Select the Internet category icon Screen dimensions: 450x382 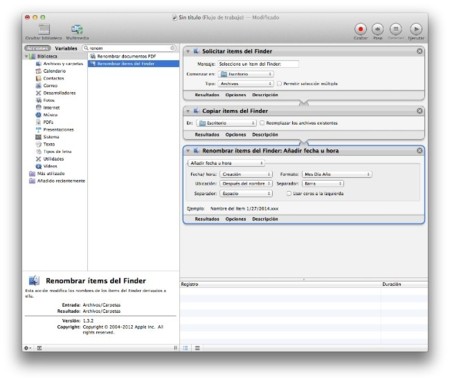(38, 108)
